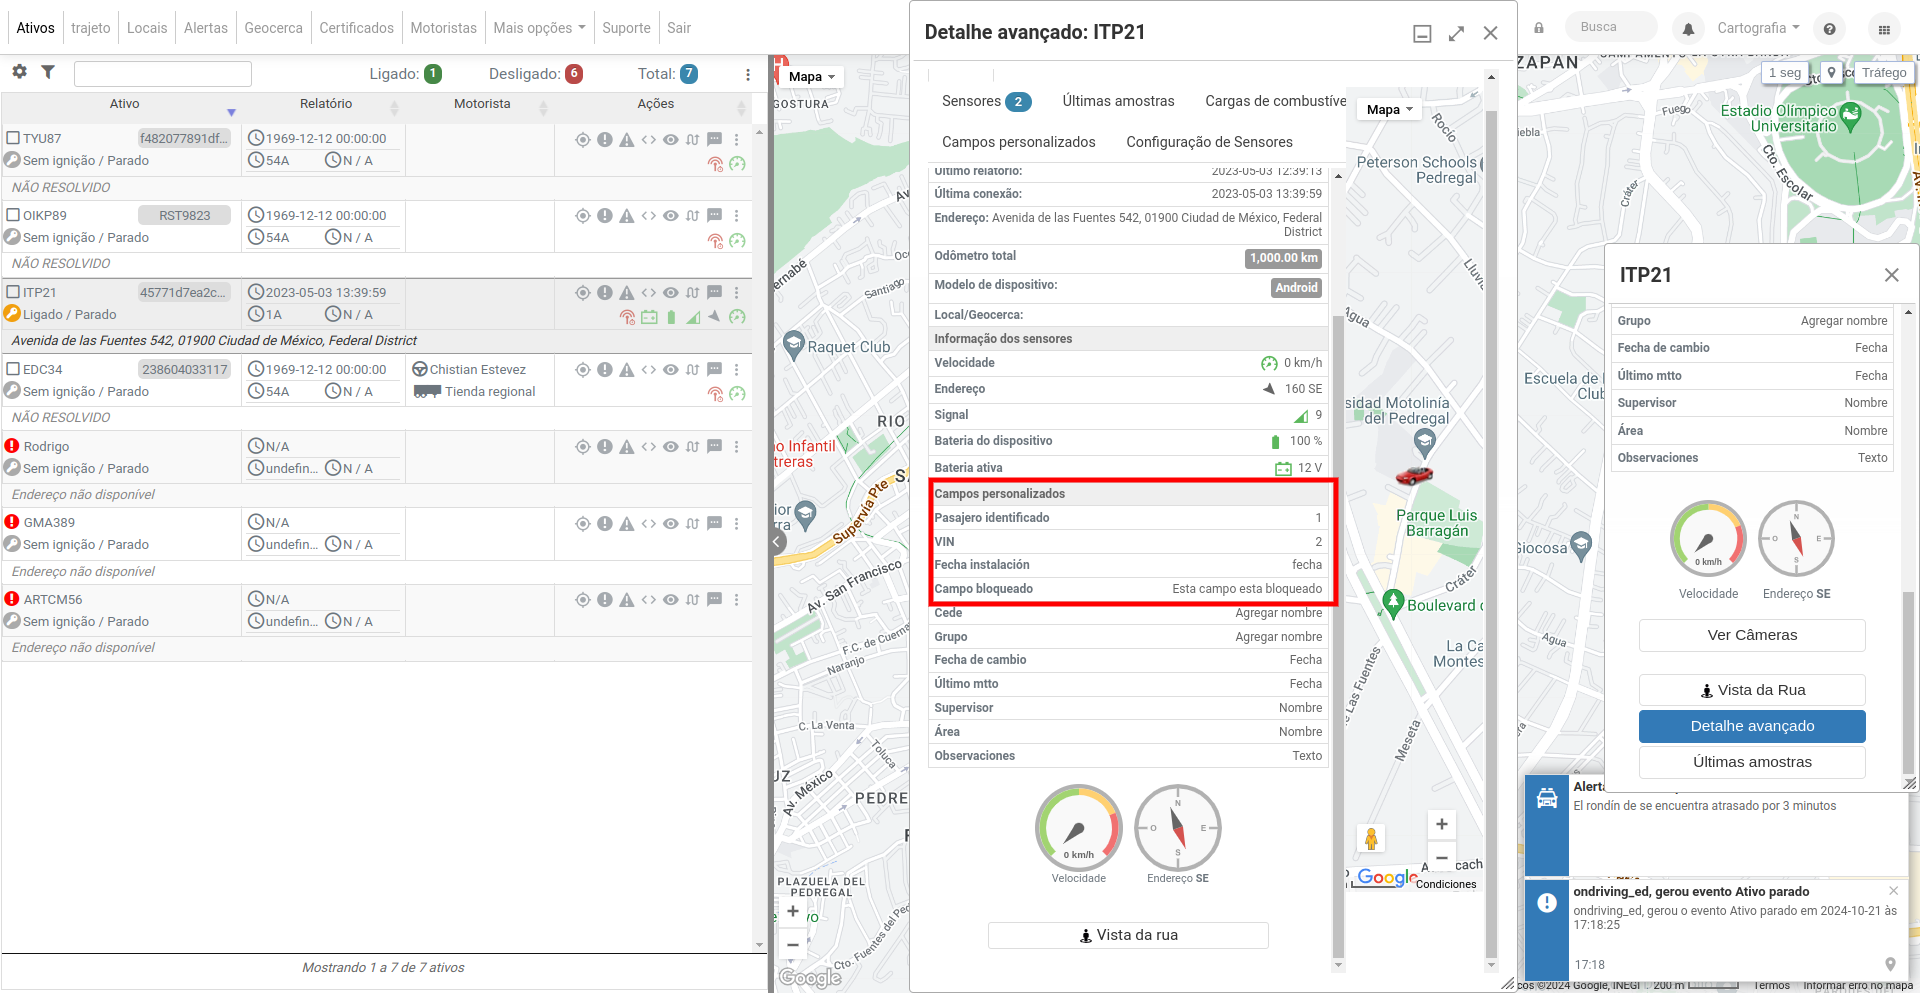Image resolution: width=1920 pixels, height=993 pixels.
Task: Click Últimas amostras in the ITP21 popup
Action: [1752, 762]
